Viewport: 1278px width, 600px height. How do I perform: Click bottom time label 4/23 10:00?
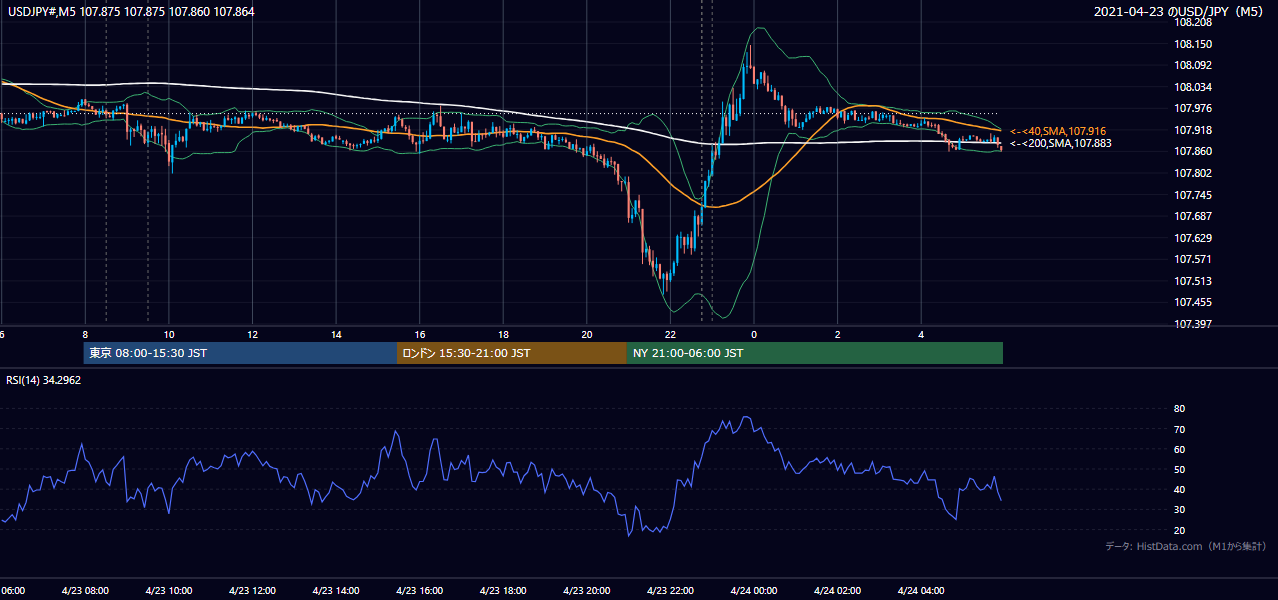click(169, 590)
